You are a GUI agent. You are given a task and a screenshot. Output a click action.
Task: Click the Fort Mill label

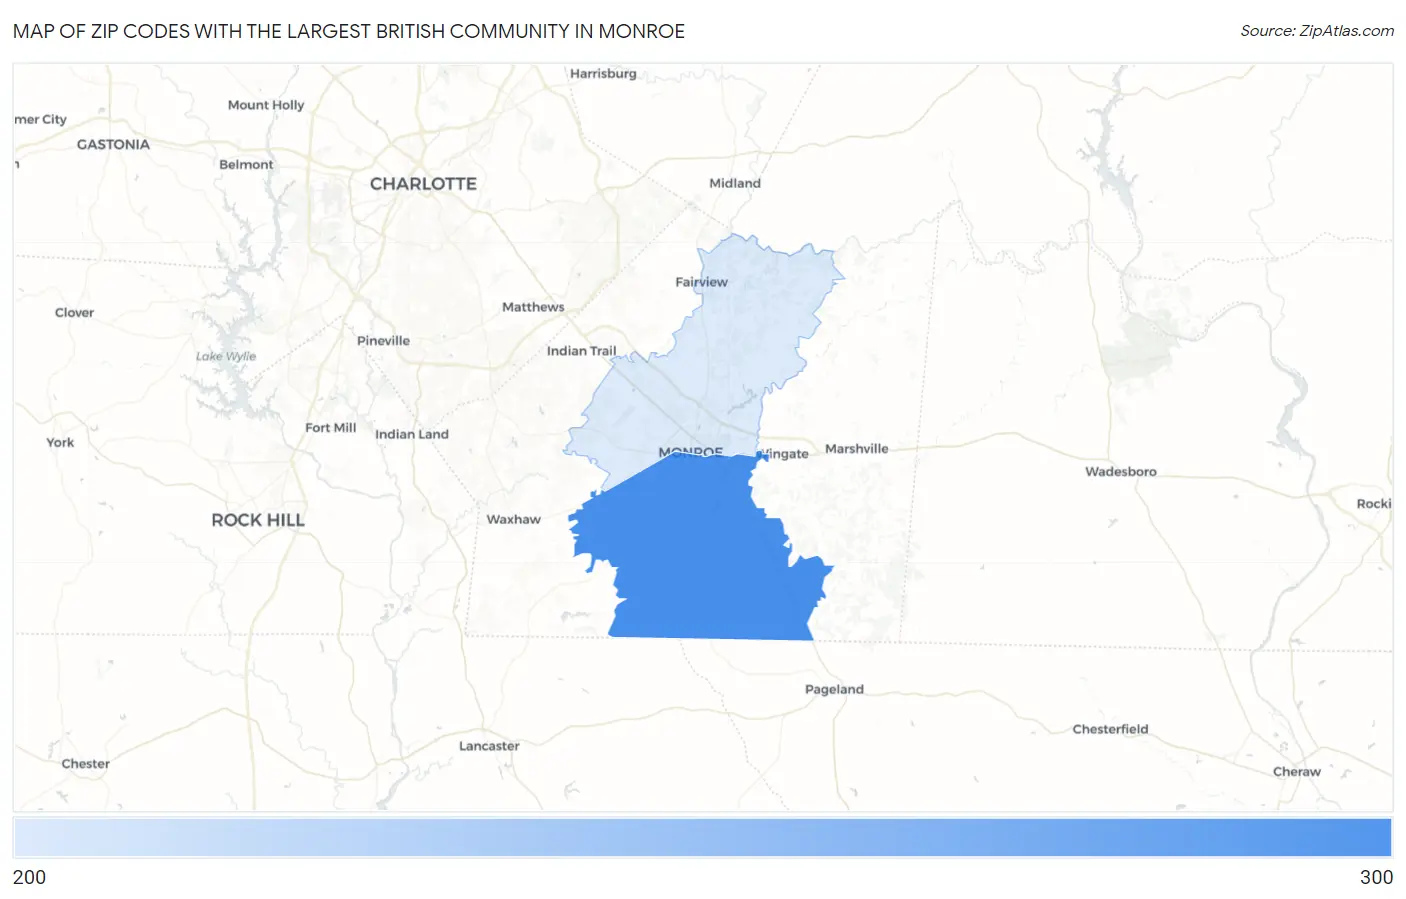click(x=330, y=428)
